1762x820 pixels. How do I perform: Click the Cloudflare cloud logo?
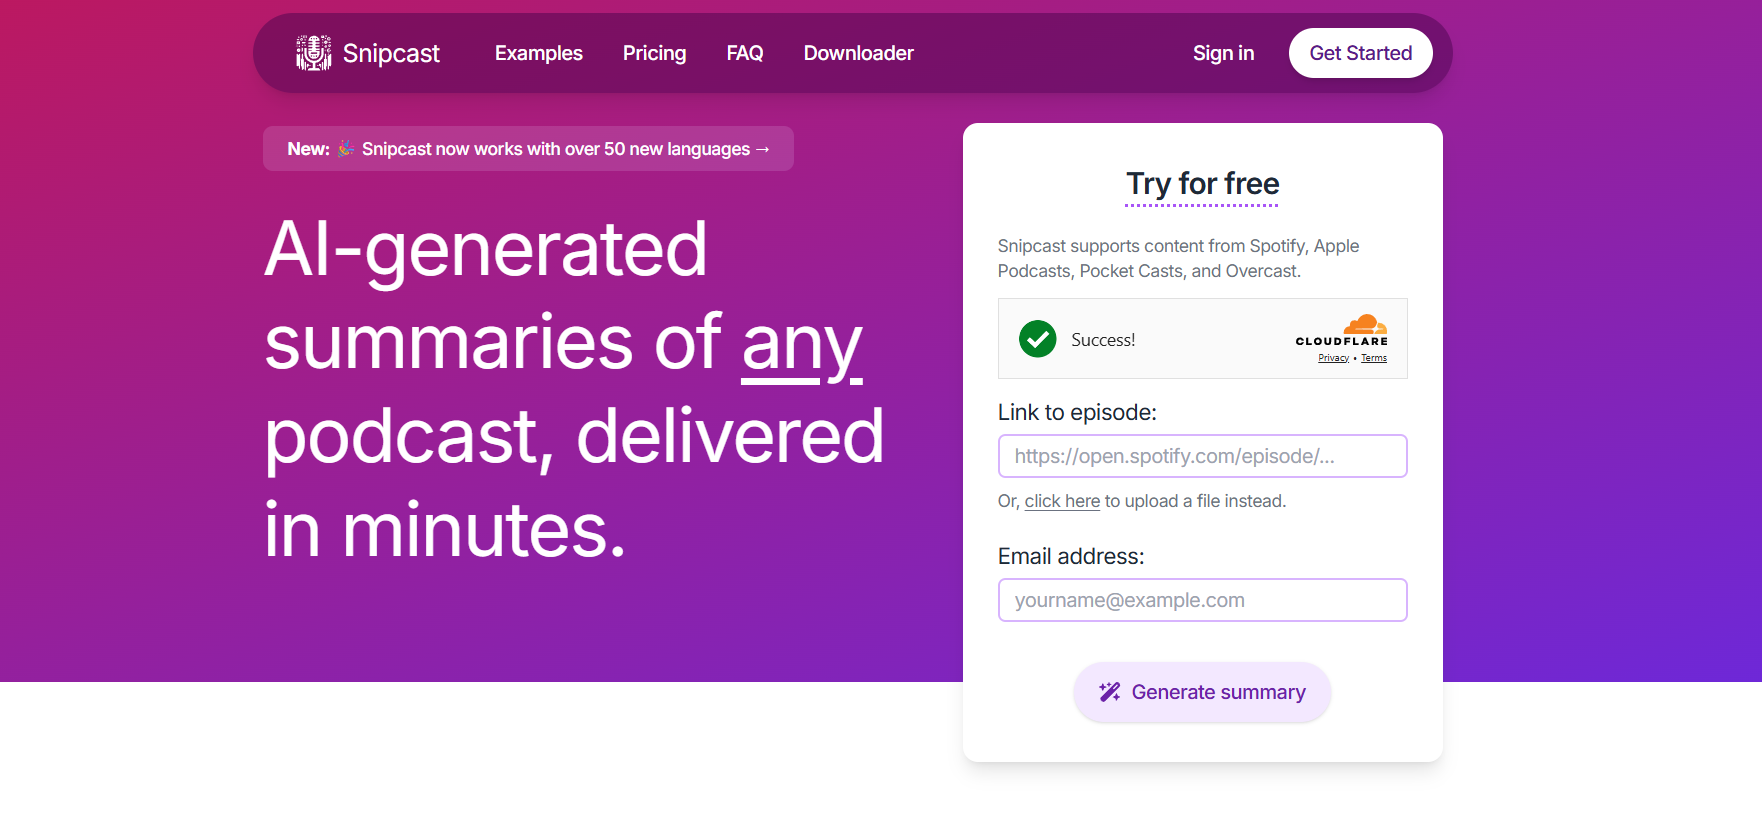click(1365, 324)
